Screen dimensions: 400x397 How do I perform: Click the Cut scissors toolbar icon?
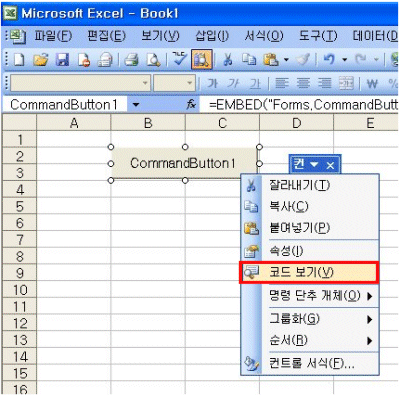228,60
